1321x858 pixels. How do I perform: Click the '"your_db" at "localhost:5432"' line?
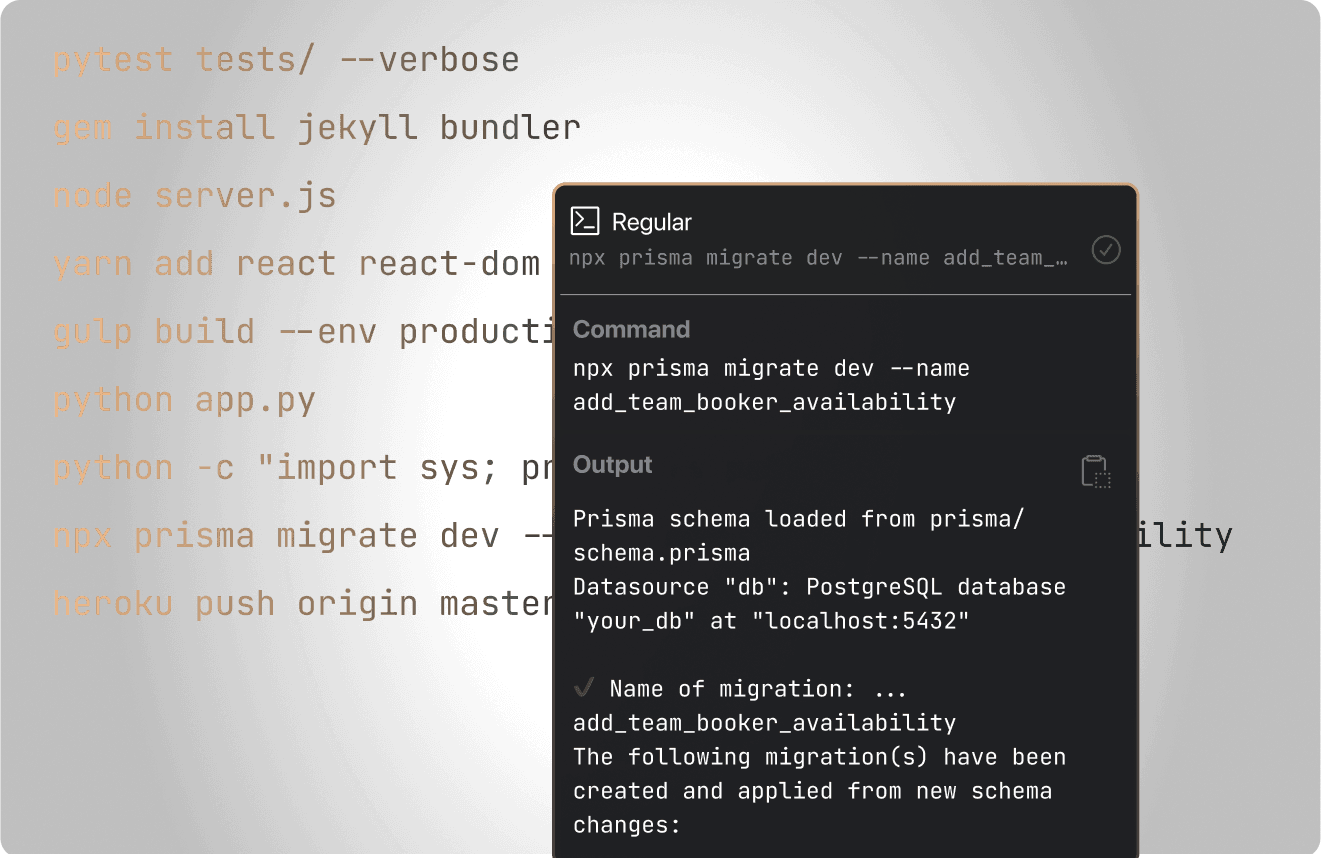(x=771, y=621)
